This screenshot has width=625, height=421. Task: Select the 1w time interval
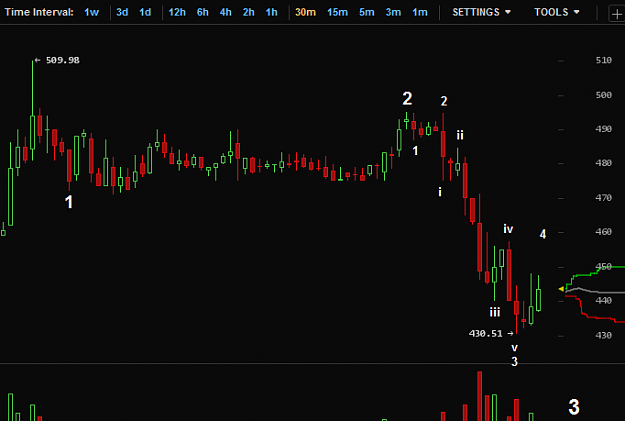pos(91,12)
